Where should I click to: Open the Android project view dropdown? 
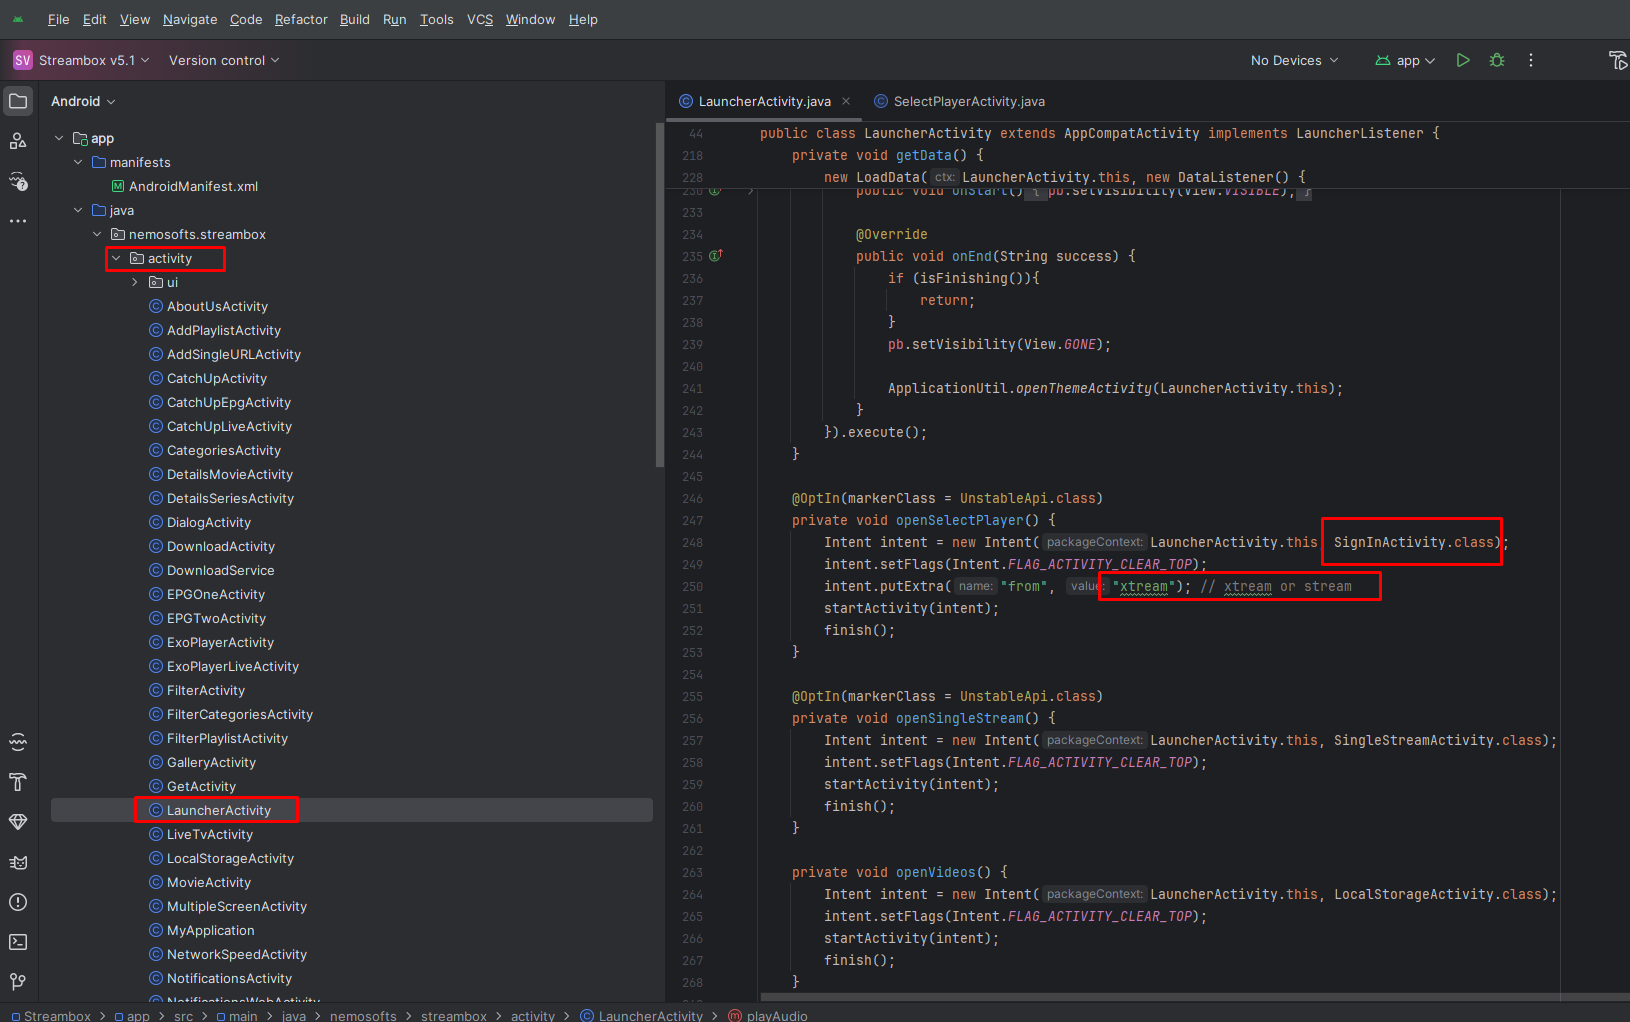[83, 101]
